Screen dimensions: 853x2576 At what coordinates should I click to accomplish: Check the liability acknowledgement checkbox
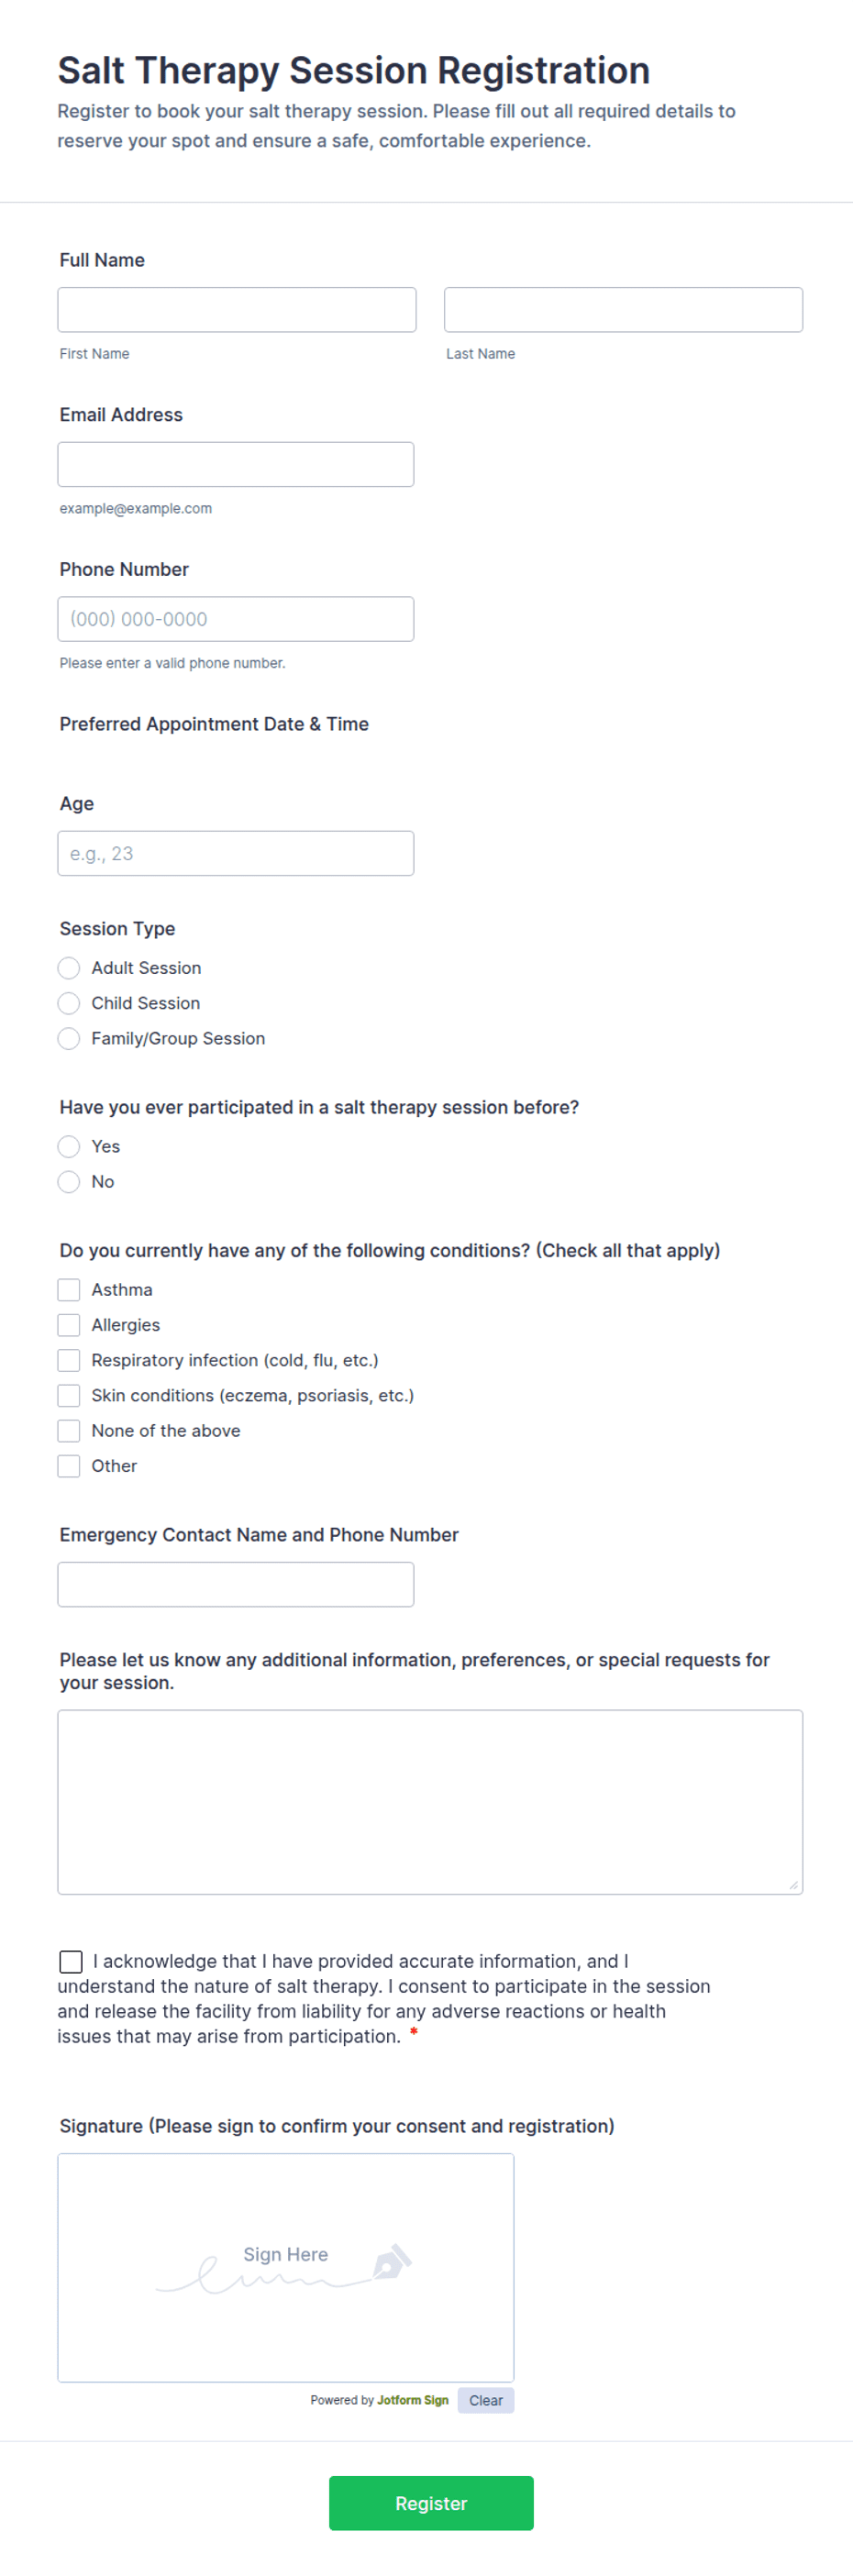click(71, 1961)
